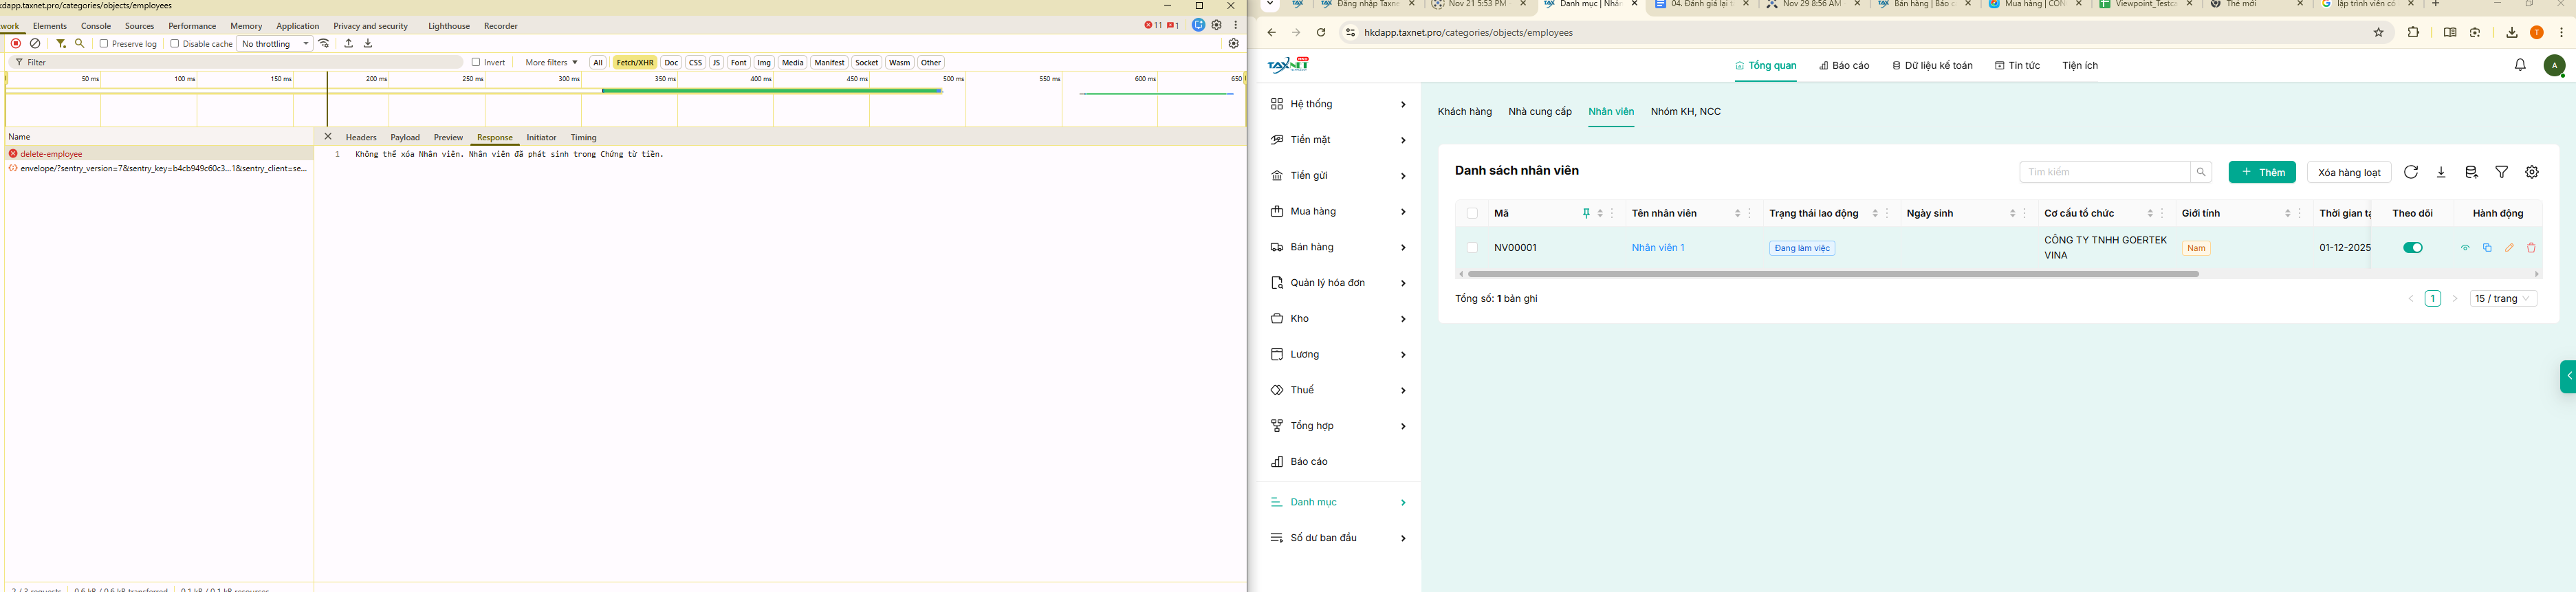Duplicate employee with copy icon
This screenshot has height=592, width=2576.
pyautogui.click(x=2487, y=248)
